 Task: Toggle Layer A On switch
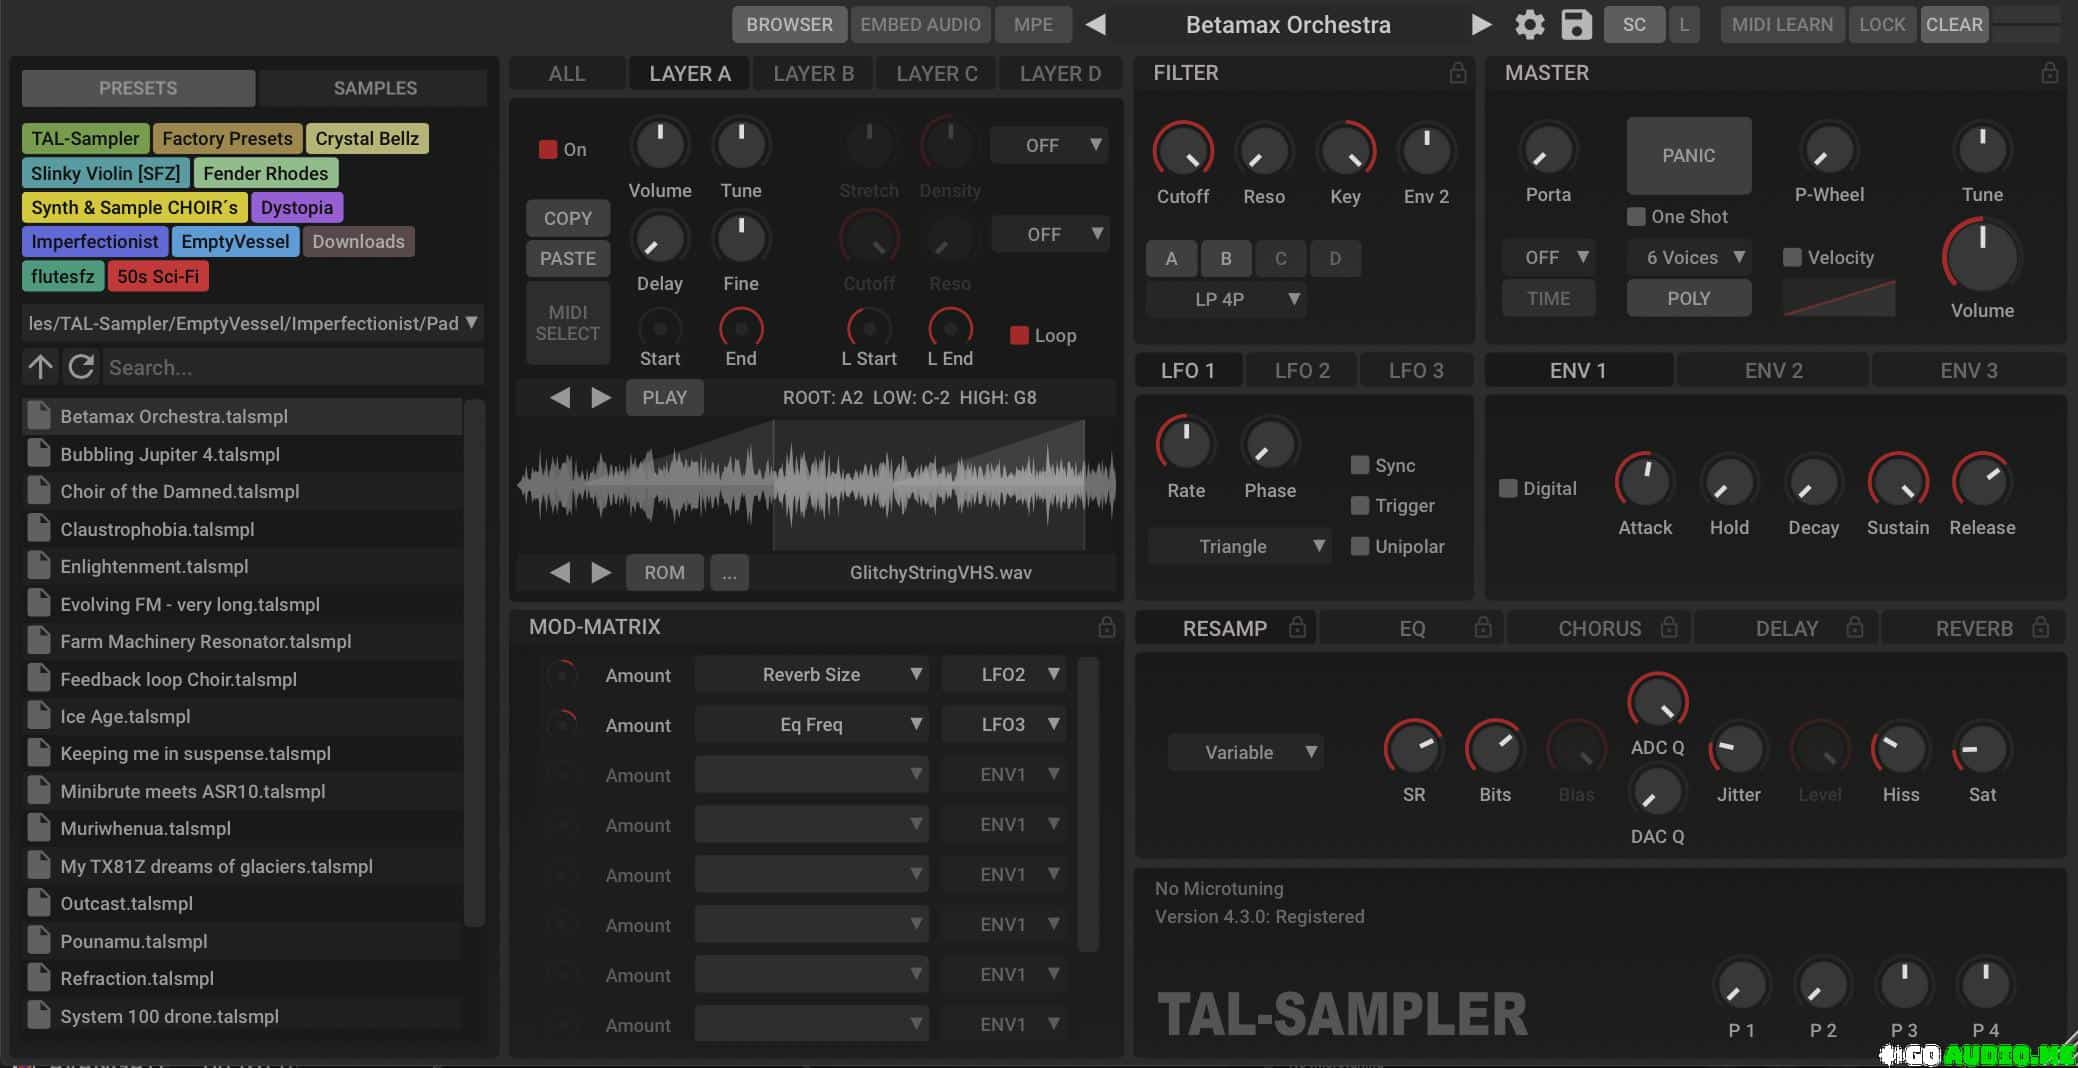pyautogui.click(x=548, y=149)
